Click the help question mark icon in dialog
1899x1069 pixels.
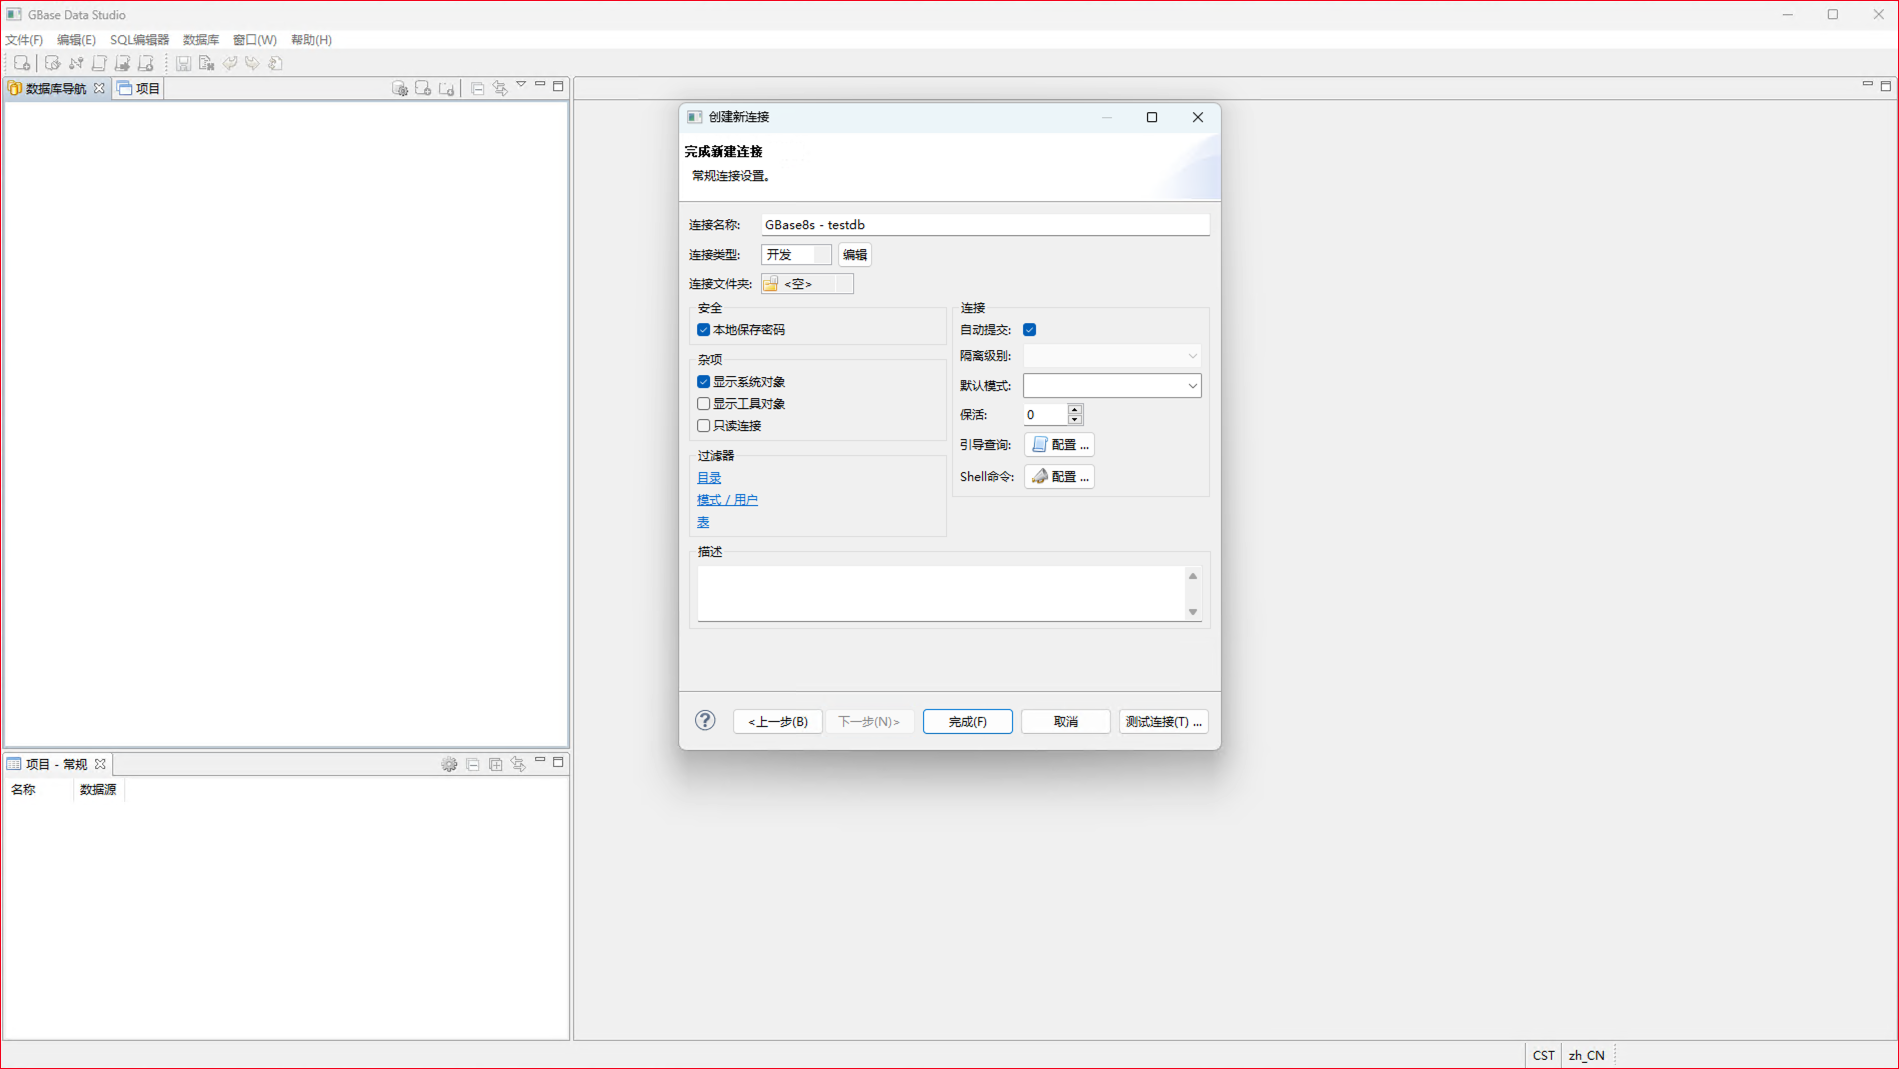(705, 720)
